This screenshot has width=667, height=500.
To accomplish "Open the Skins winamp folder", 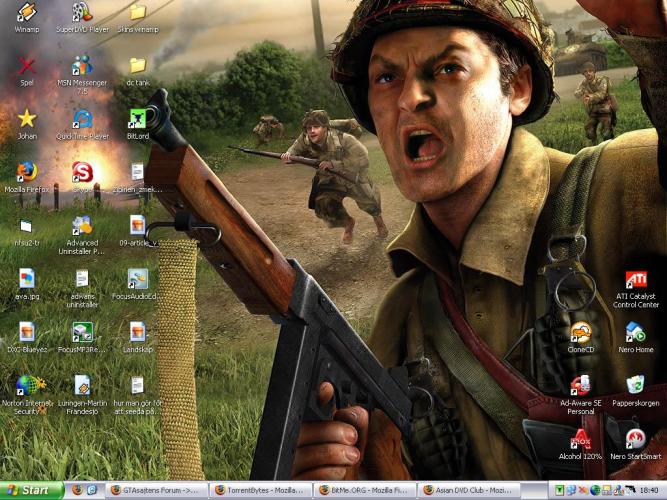I will (137, 13).
